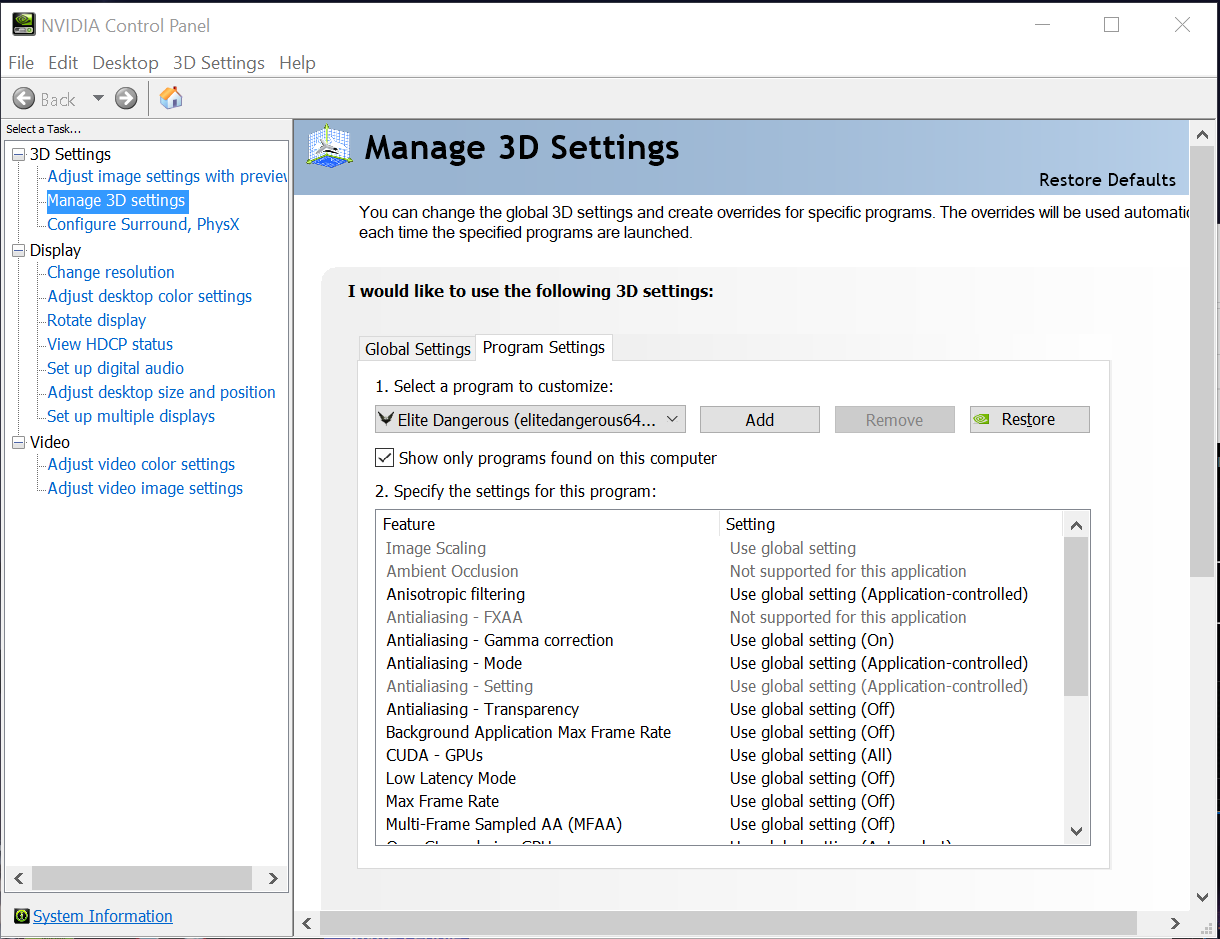Click settings list scroll up arrow
1220x939 pixels.
(1076, 525)
